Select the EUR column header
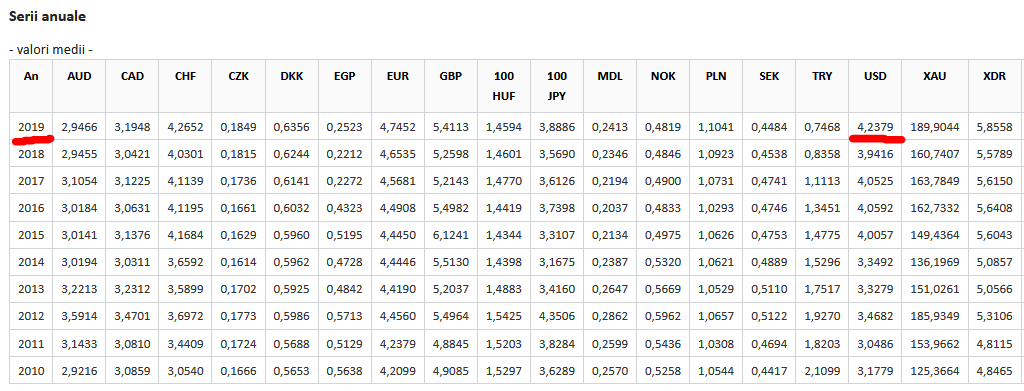 point(398,76)
